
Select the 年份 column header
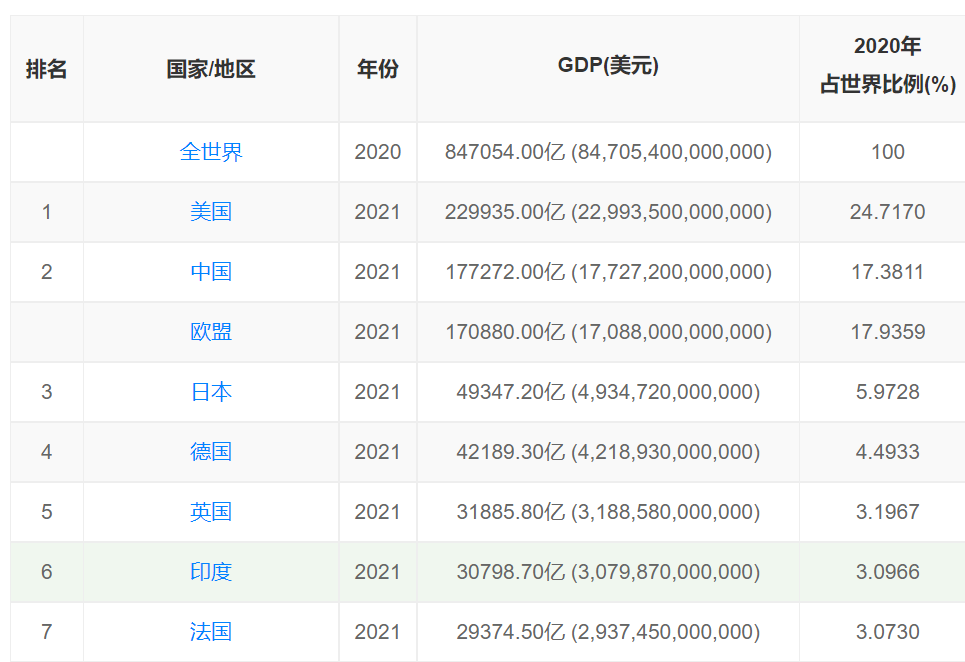point(378,69)
